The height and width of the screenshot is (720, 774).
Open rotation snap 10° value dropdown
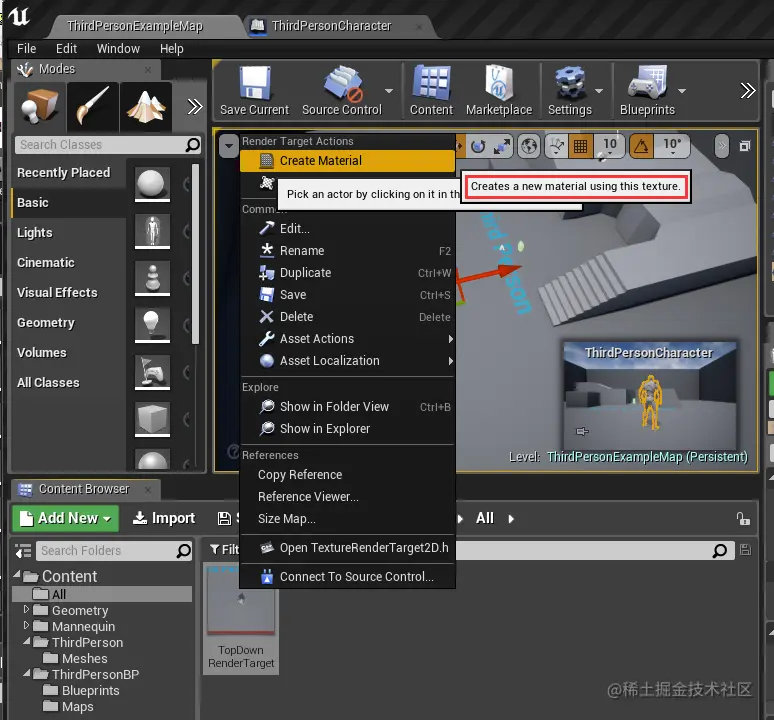pos(672,146)
